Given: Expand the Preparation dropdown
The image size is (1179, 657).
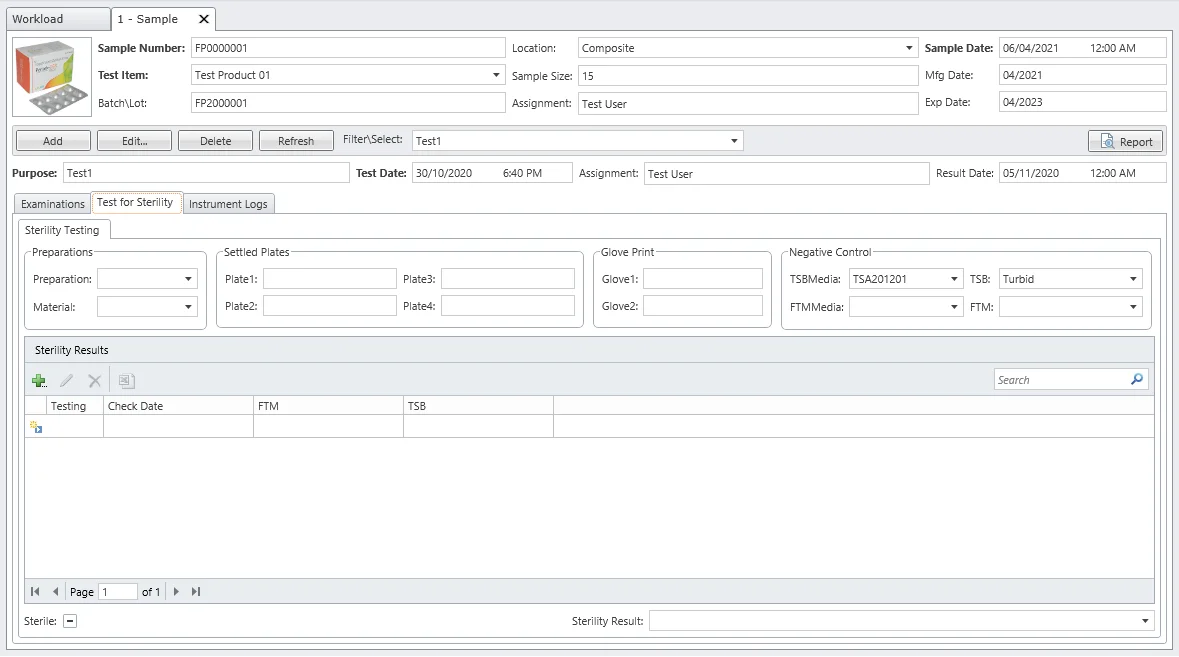Looking at the screenshot, I should point(188,280).
